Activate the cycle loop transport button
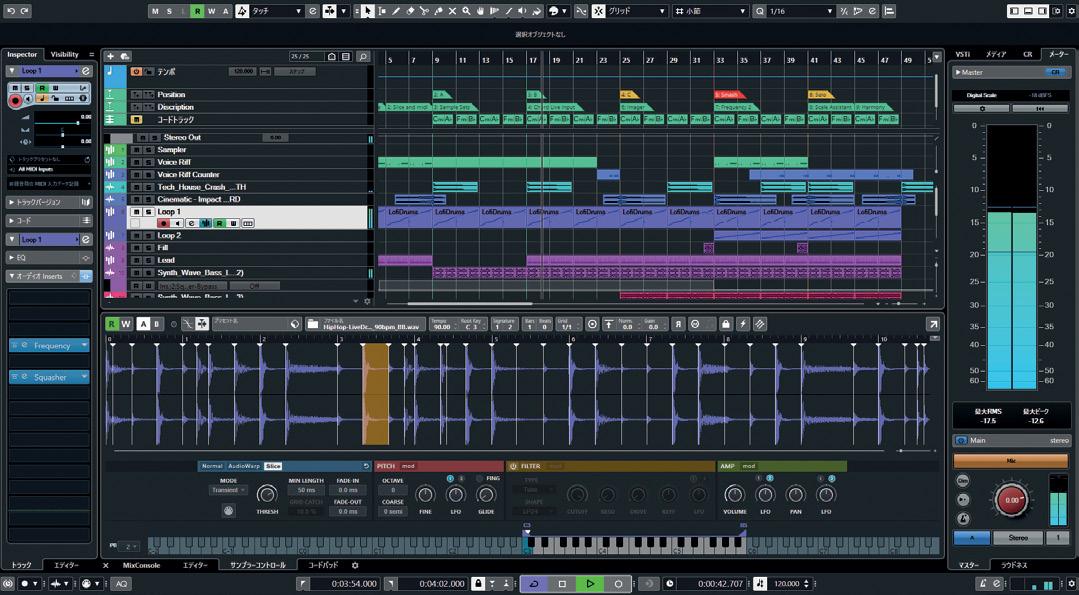Viewport: 1079px width, 595px height. click(x=534, y=583)
